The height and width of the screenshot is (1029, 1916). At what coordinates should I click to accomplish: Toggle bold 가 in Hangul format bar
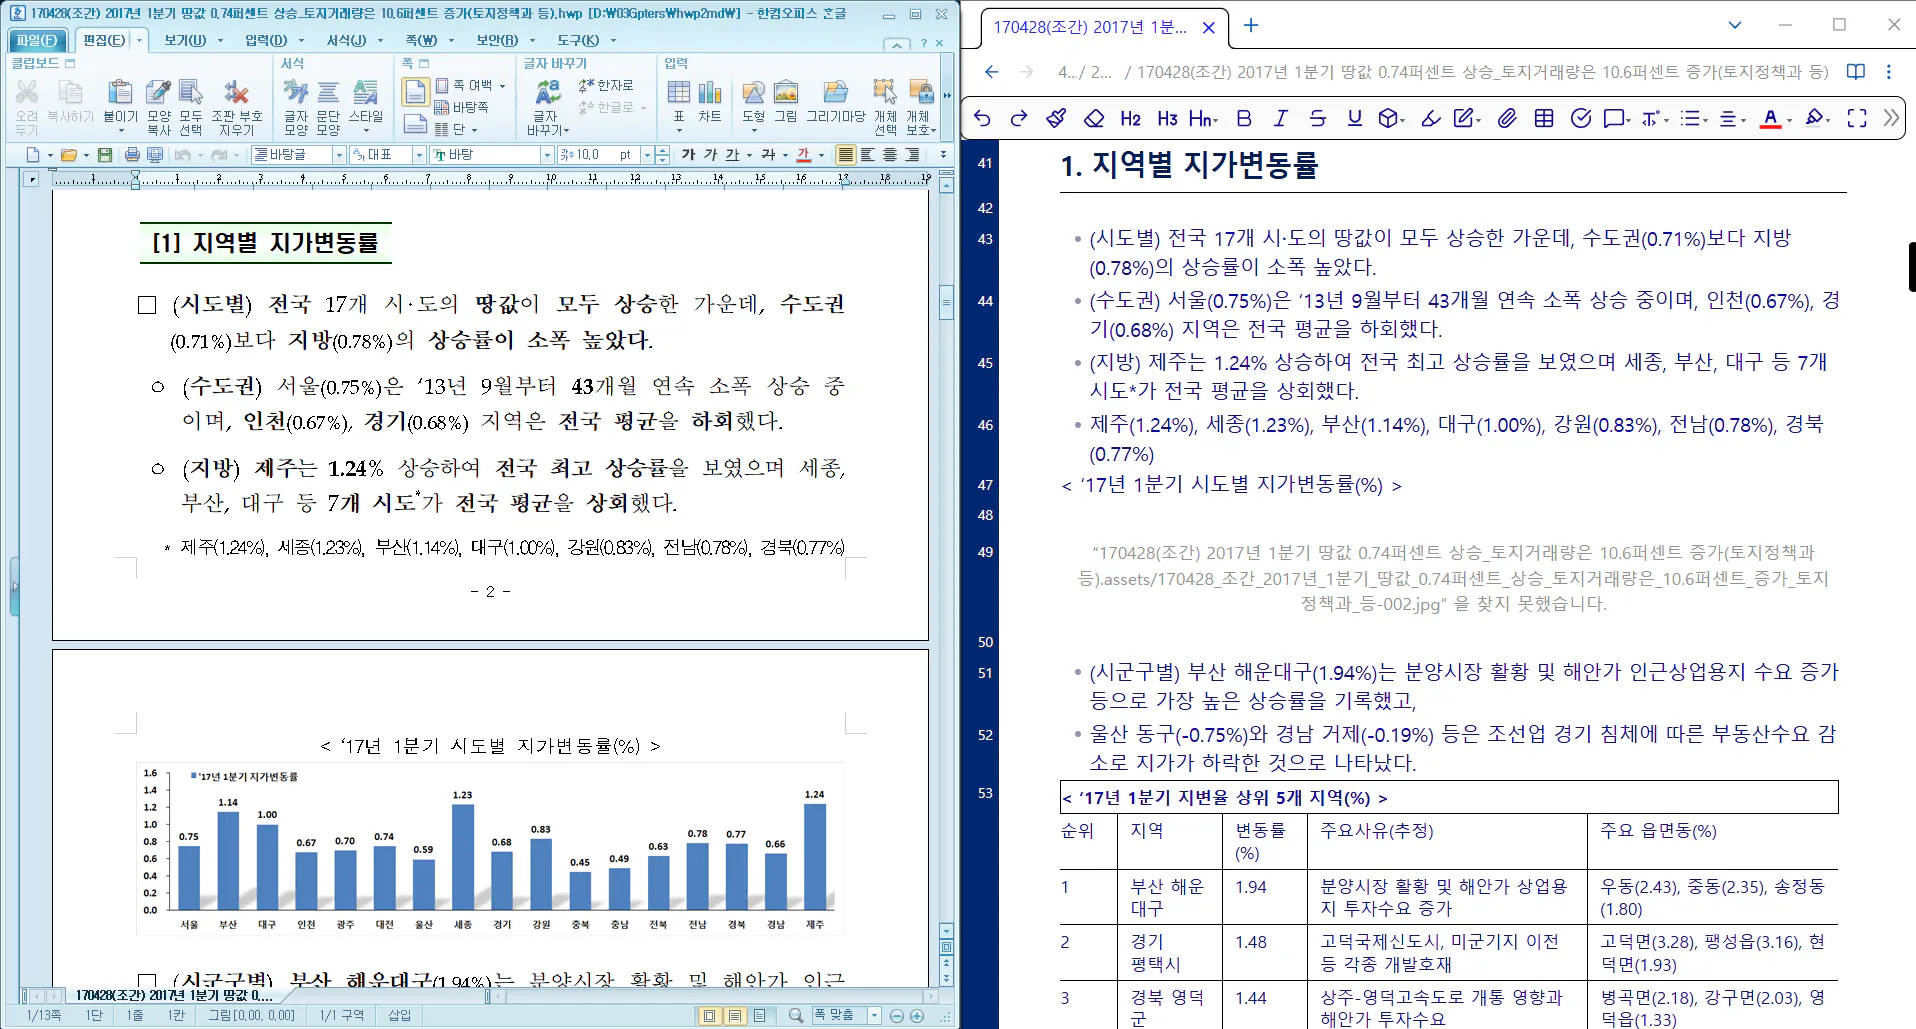(x=688, y=155)
